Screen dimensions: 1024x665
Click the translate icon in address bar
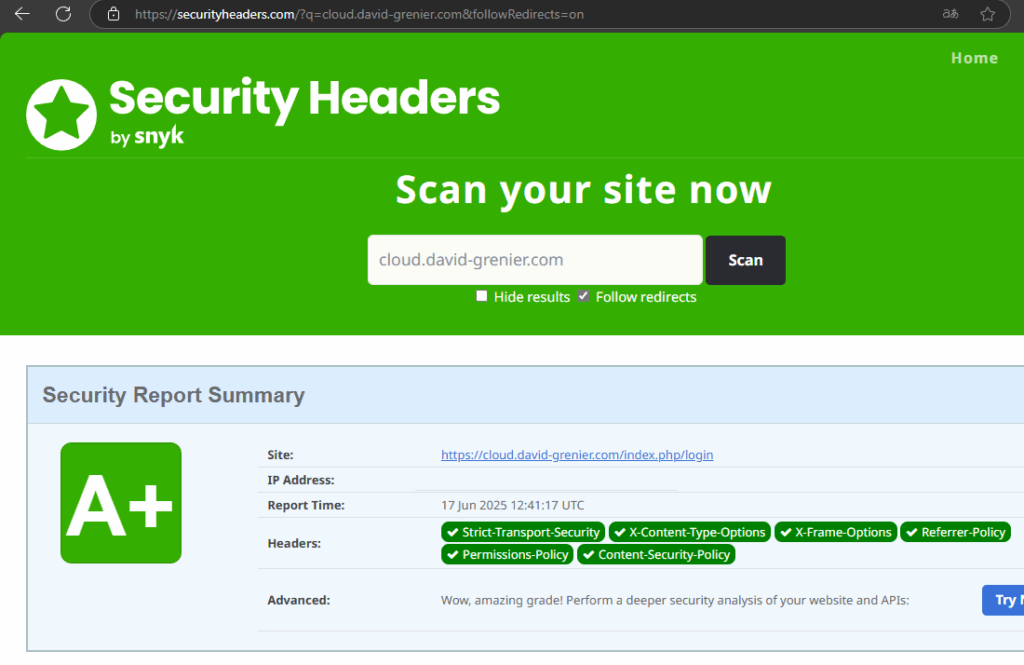(x=949, y=14)
